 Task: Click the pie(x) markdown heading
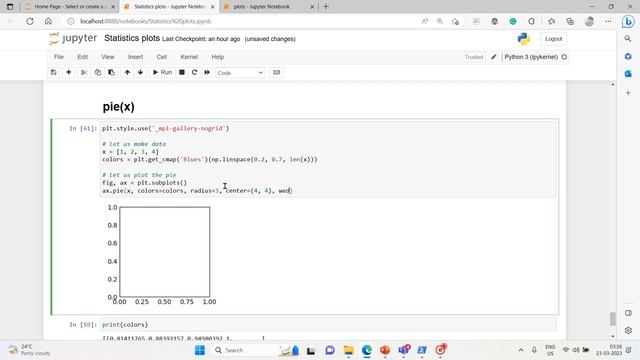tap(118, 107)
